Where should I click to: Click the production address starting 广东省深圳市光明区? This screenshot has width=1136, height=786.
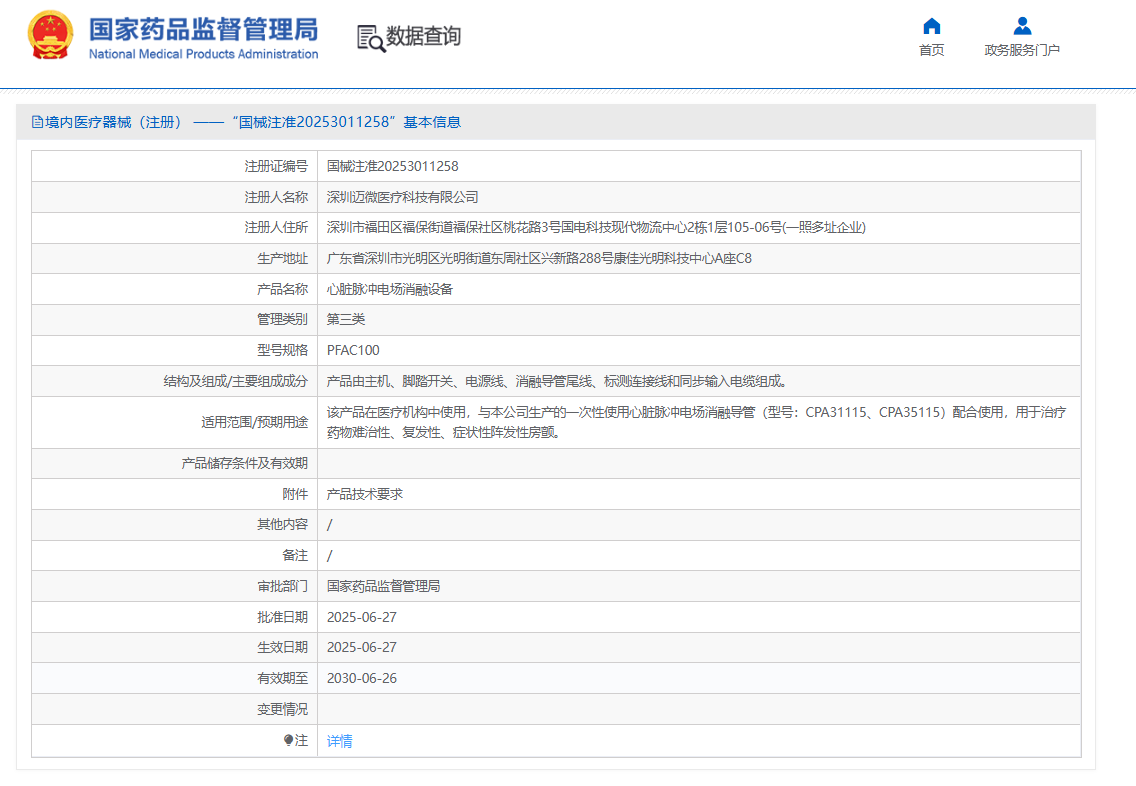539,259
